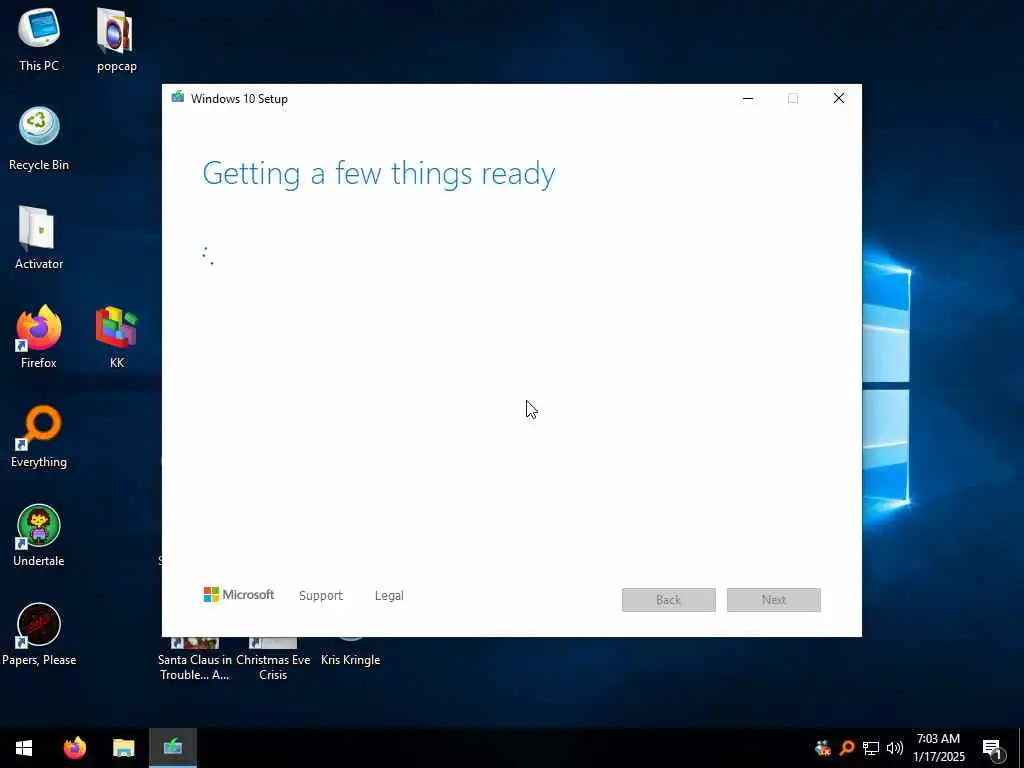The width and height of the screenshot is (1024, 768).
Task: Open the Everything tray icon
Action: 847,748
